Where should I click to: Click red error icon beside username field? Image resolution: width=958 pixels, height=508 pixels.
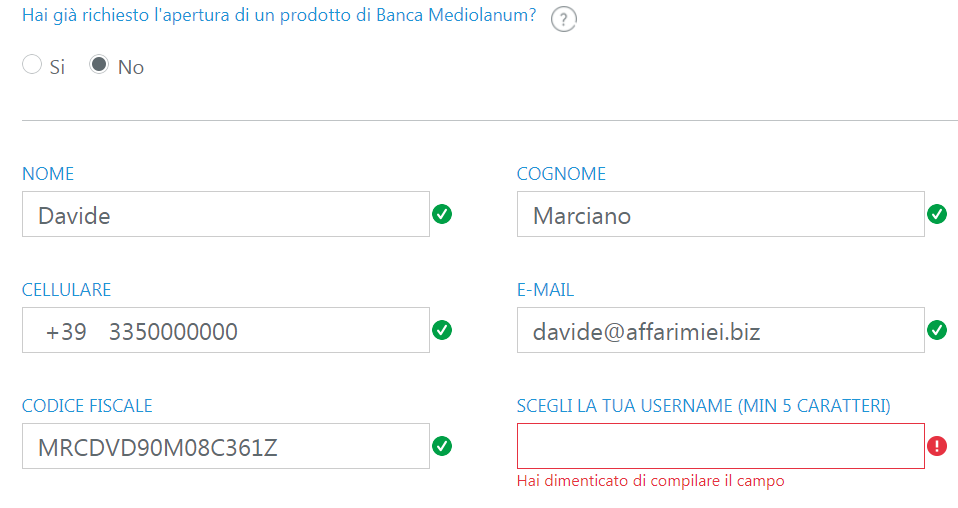click(937, 446)
